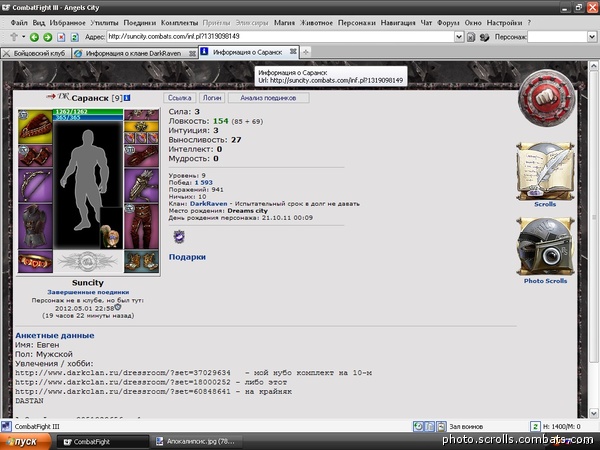The height and width of the screenshot is (450, 600).
Task: Click the Photo Scrolls text link
Action: (545, 281)
